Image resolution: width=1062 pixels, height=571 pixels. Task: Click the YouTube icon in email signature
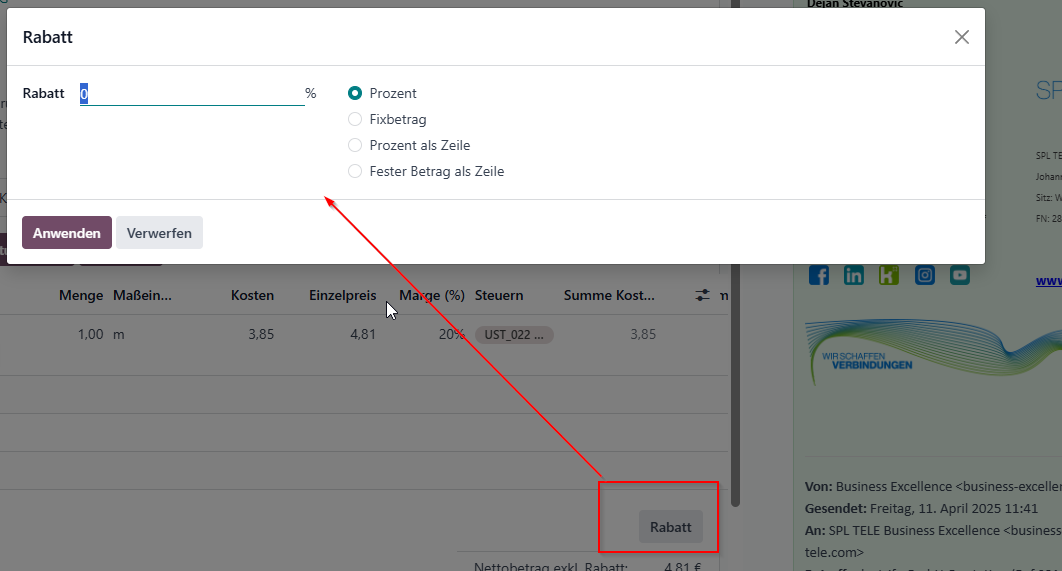coord(960,275)
